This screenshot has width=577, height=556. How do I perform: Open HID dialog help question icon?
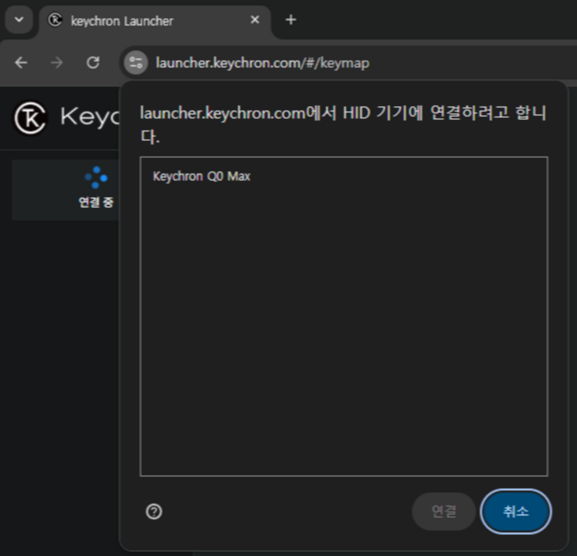(154, 511)
